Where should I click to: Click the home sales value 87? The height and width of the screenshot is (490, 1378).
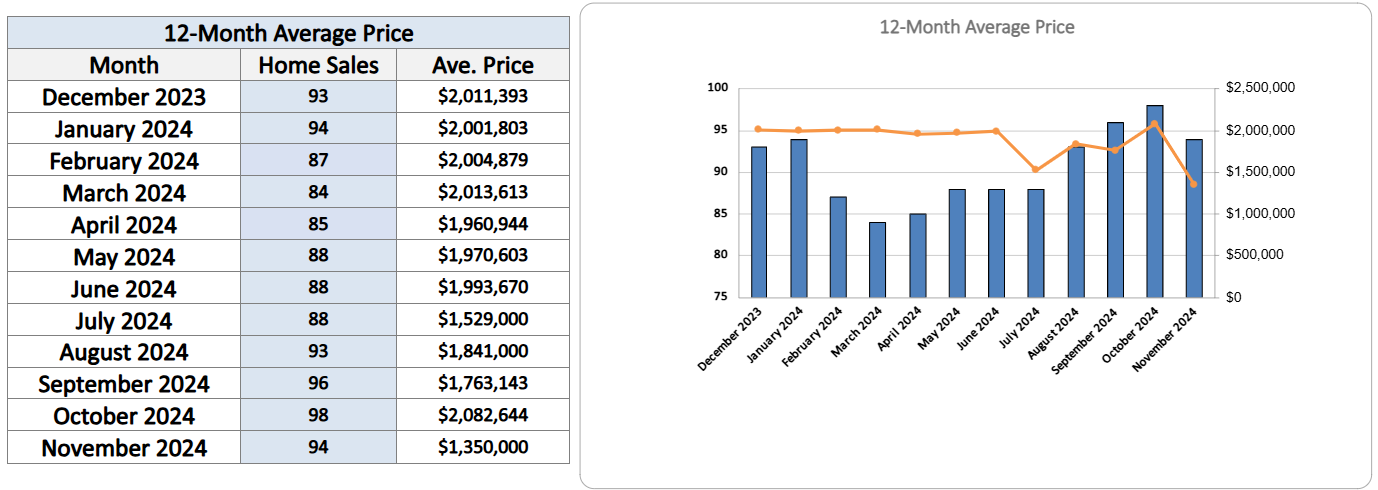[318, 161]
